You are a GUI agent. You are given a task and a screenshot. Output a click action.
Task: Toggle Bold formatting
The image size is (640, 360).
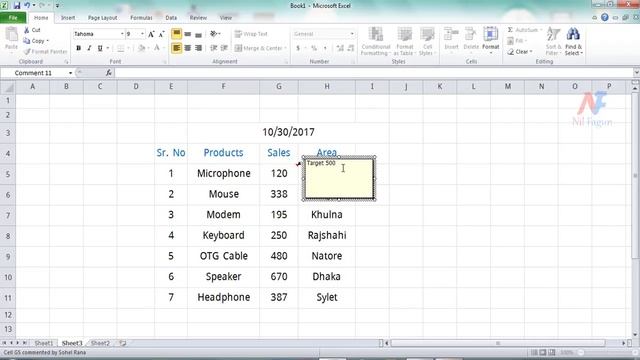(x=78, y=48)
